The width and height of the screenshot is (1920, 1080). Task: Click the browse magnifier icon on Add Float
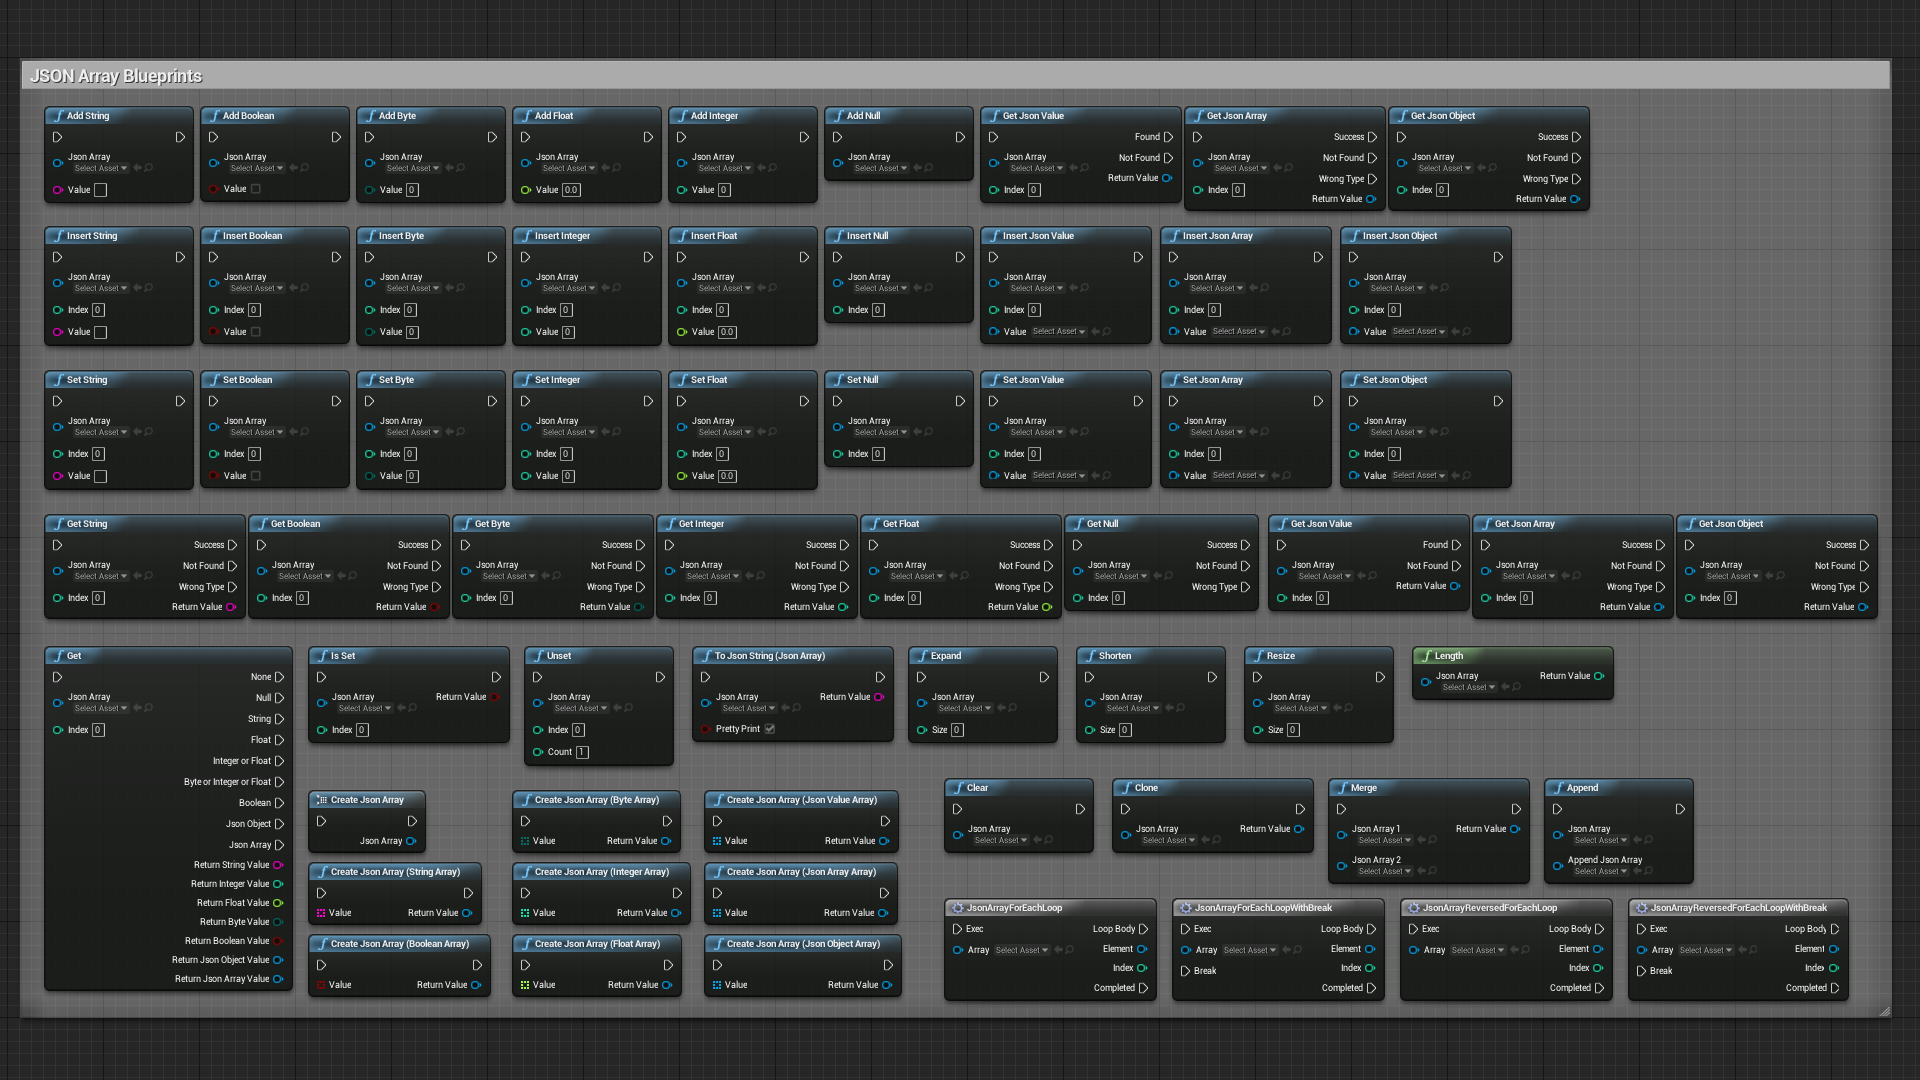click(617, 168)
